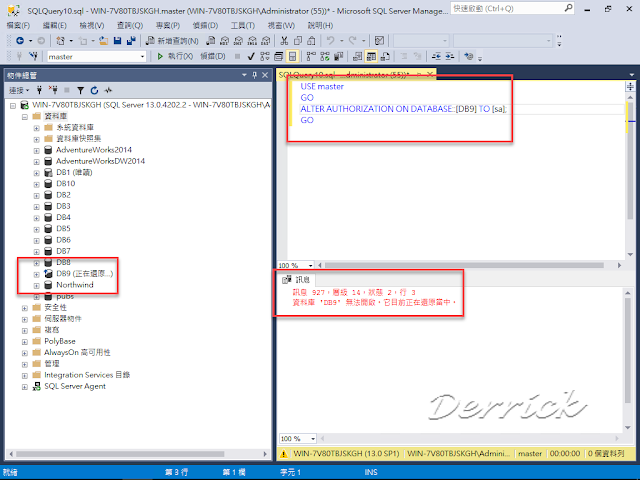Click the open file folder icon
This screenshot has width=640, height=480.
coord(104,41)
